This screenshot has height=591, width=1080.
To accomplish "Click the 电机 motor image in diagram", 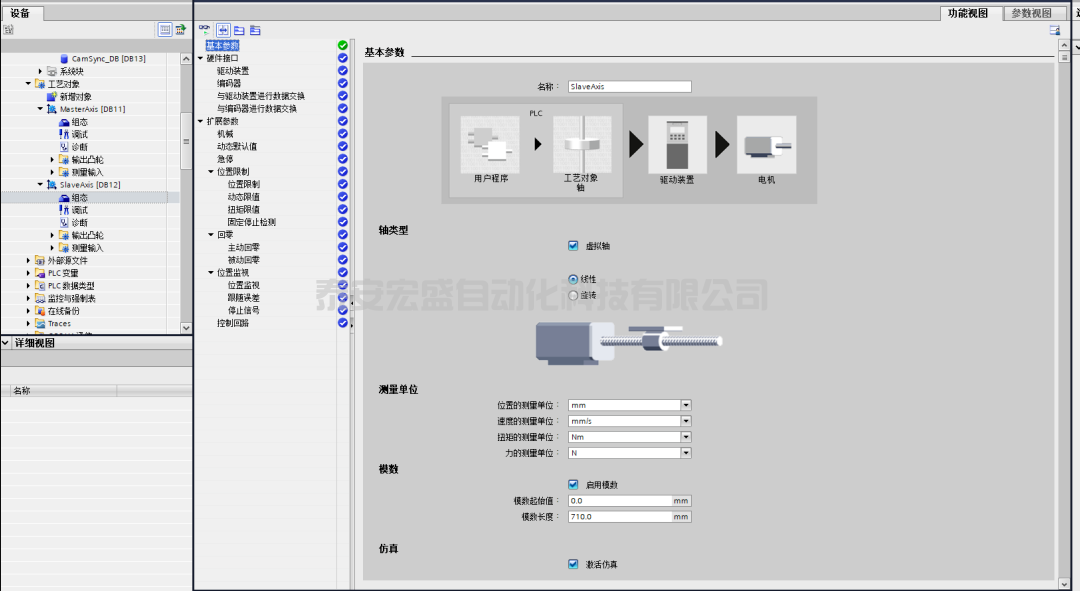I will [766, 145].
